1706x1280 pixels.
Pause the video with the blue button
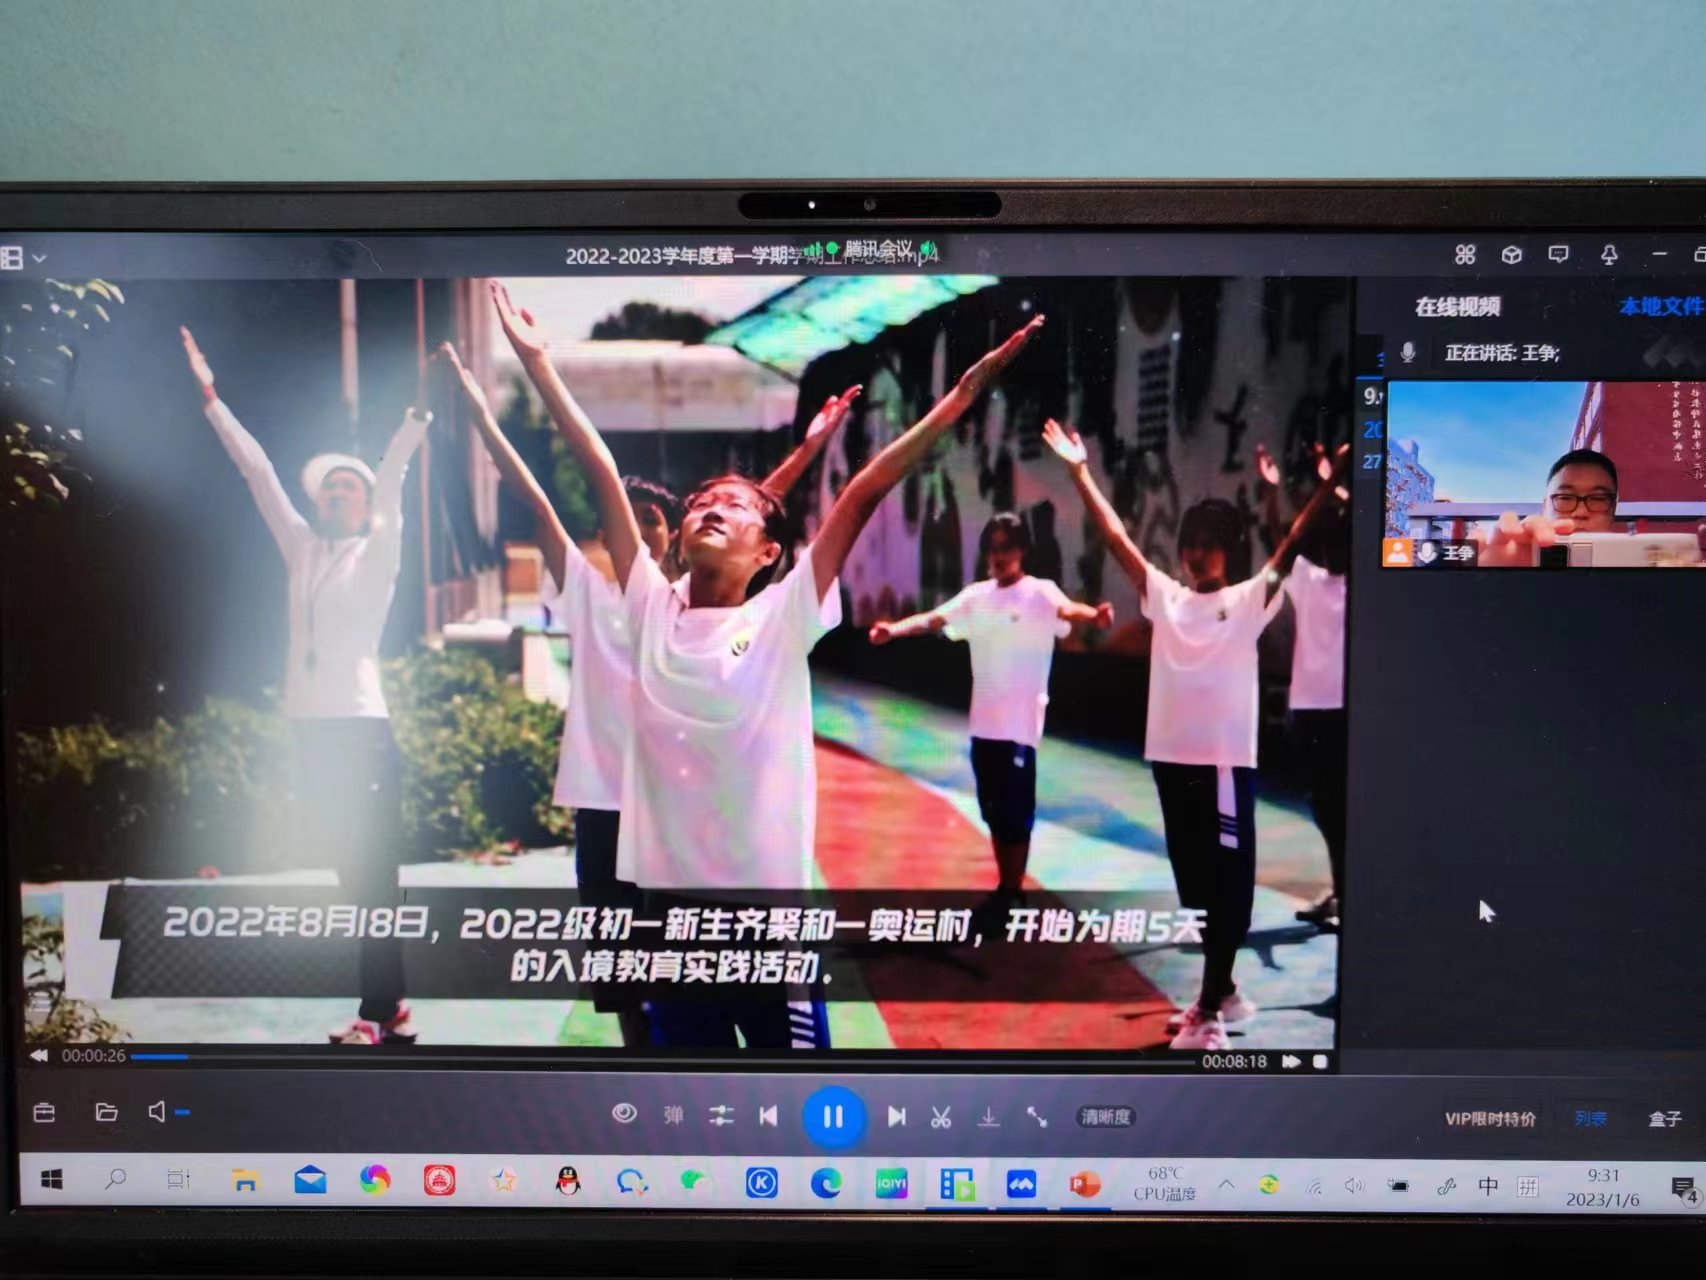pos(832,1116)
